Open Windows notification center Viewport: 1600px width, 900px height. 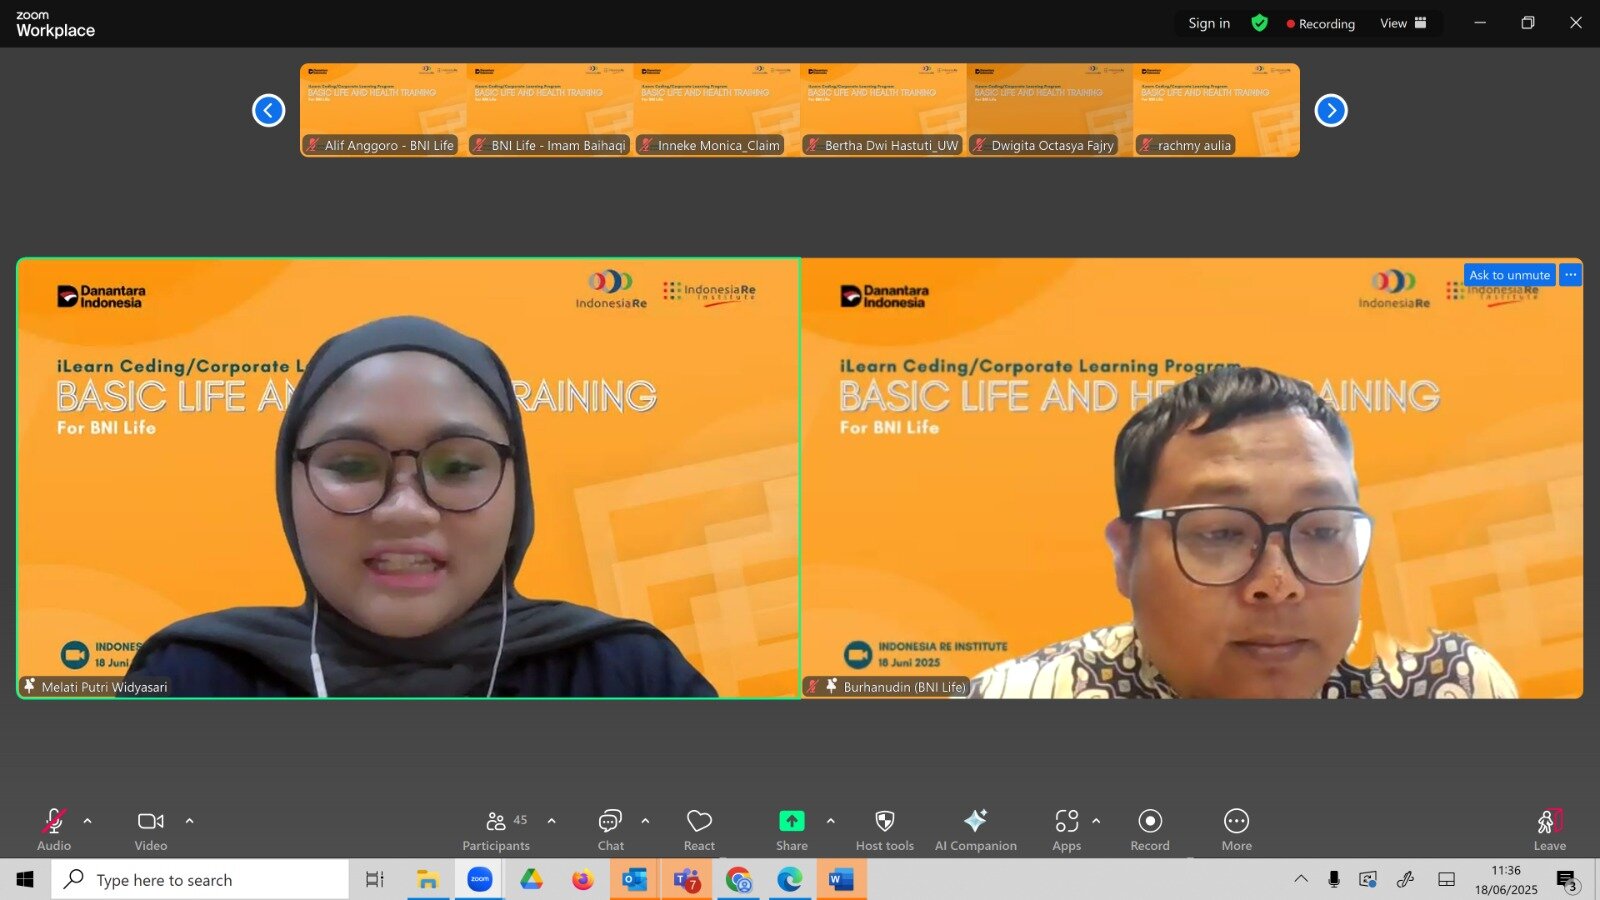pos(1567,880)
